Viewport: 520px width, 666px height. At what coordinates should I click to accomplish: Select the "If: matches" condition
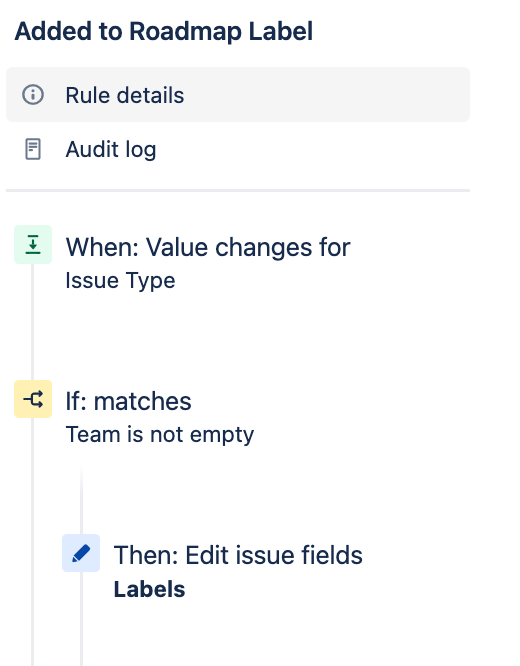pyautogui.click(x=128, y=401)
